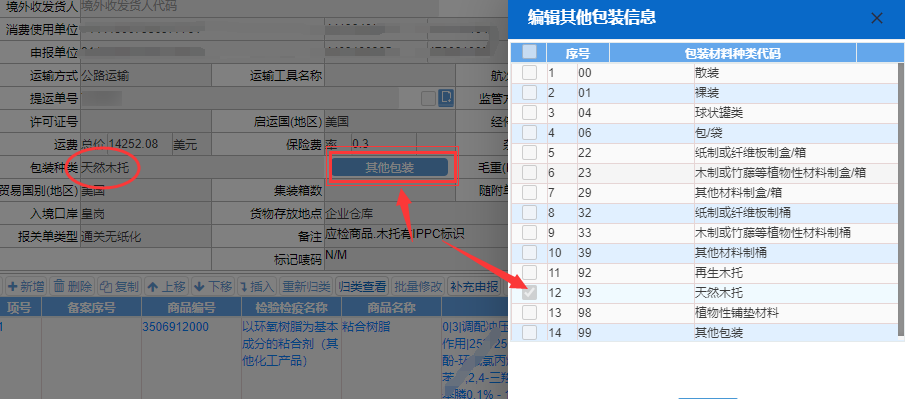Toggle the checkbox beside 提运单号 field
The image size is (905, 399).
click(428, 99)
